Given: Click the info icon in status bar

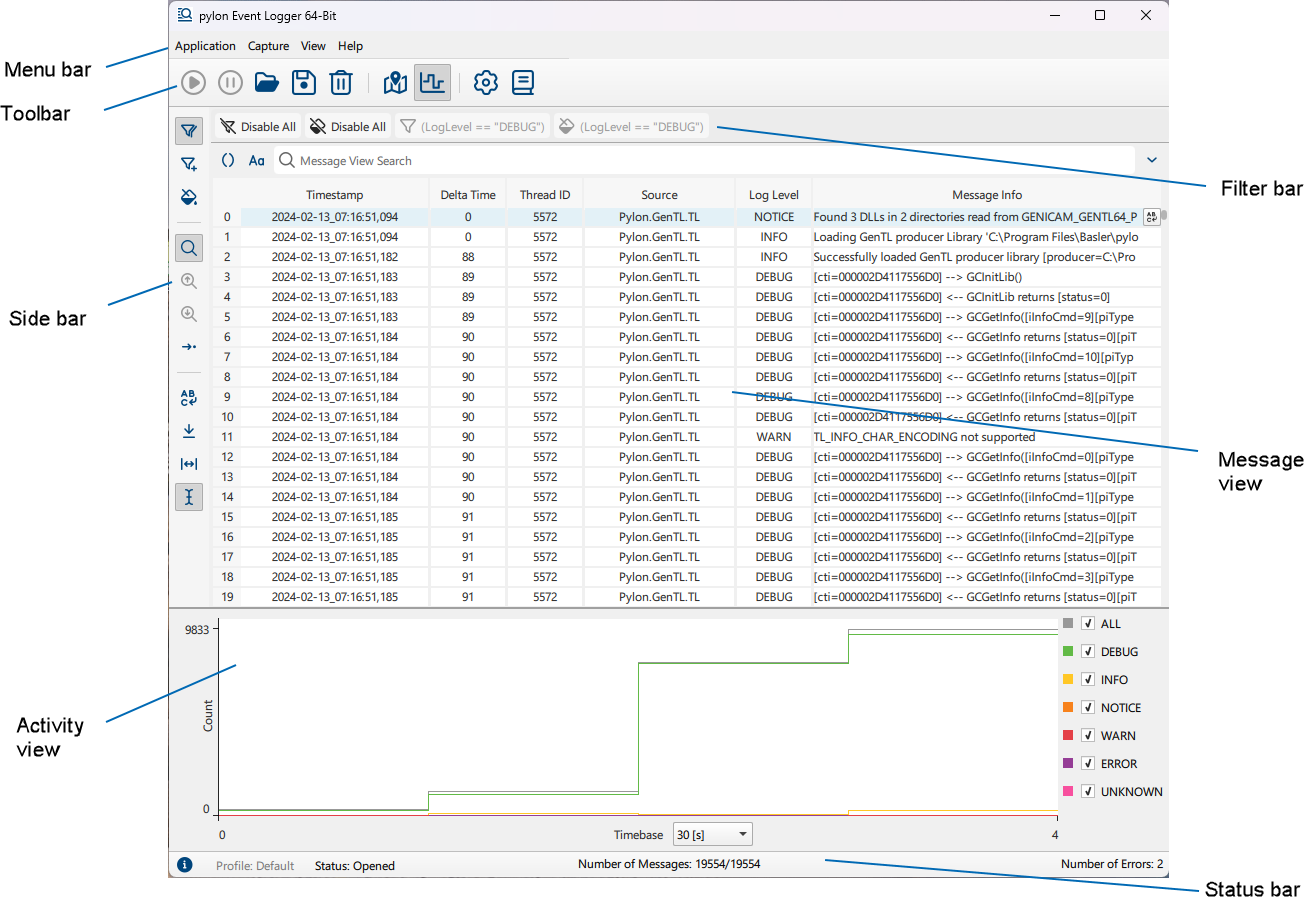Looking at the screenshot, I should point(185,865).
